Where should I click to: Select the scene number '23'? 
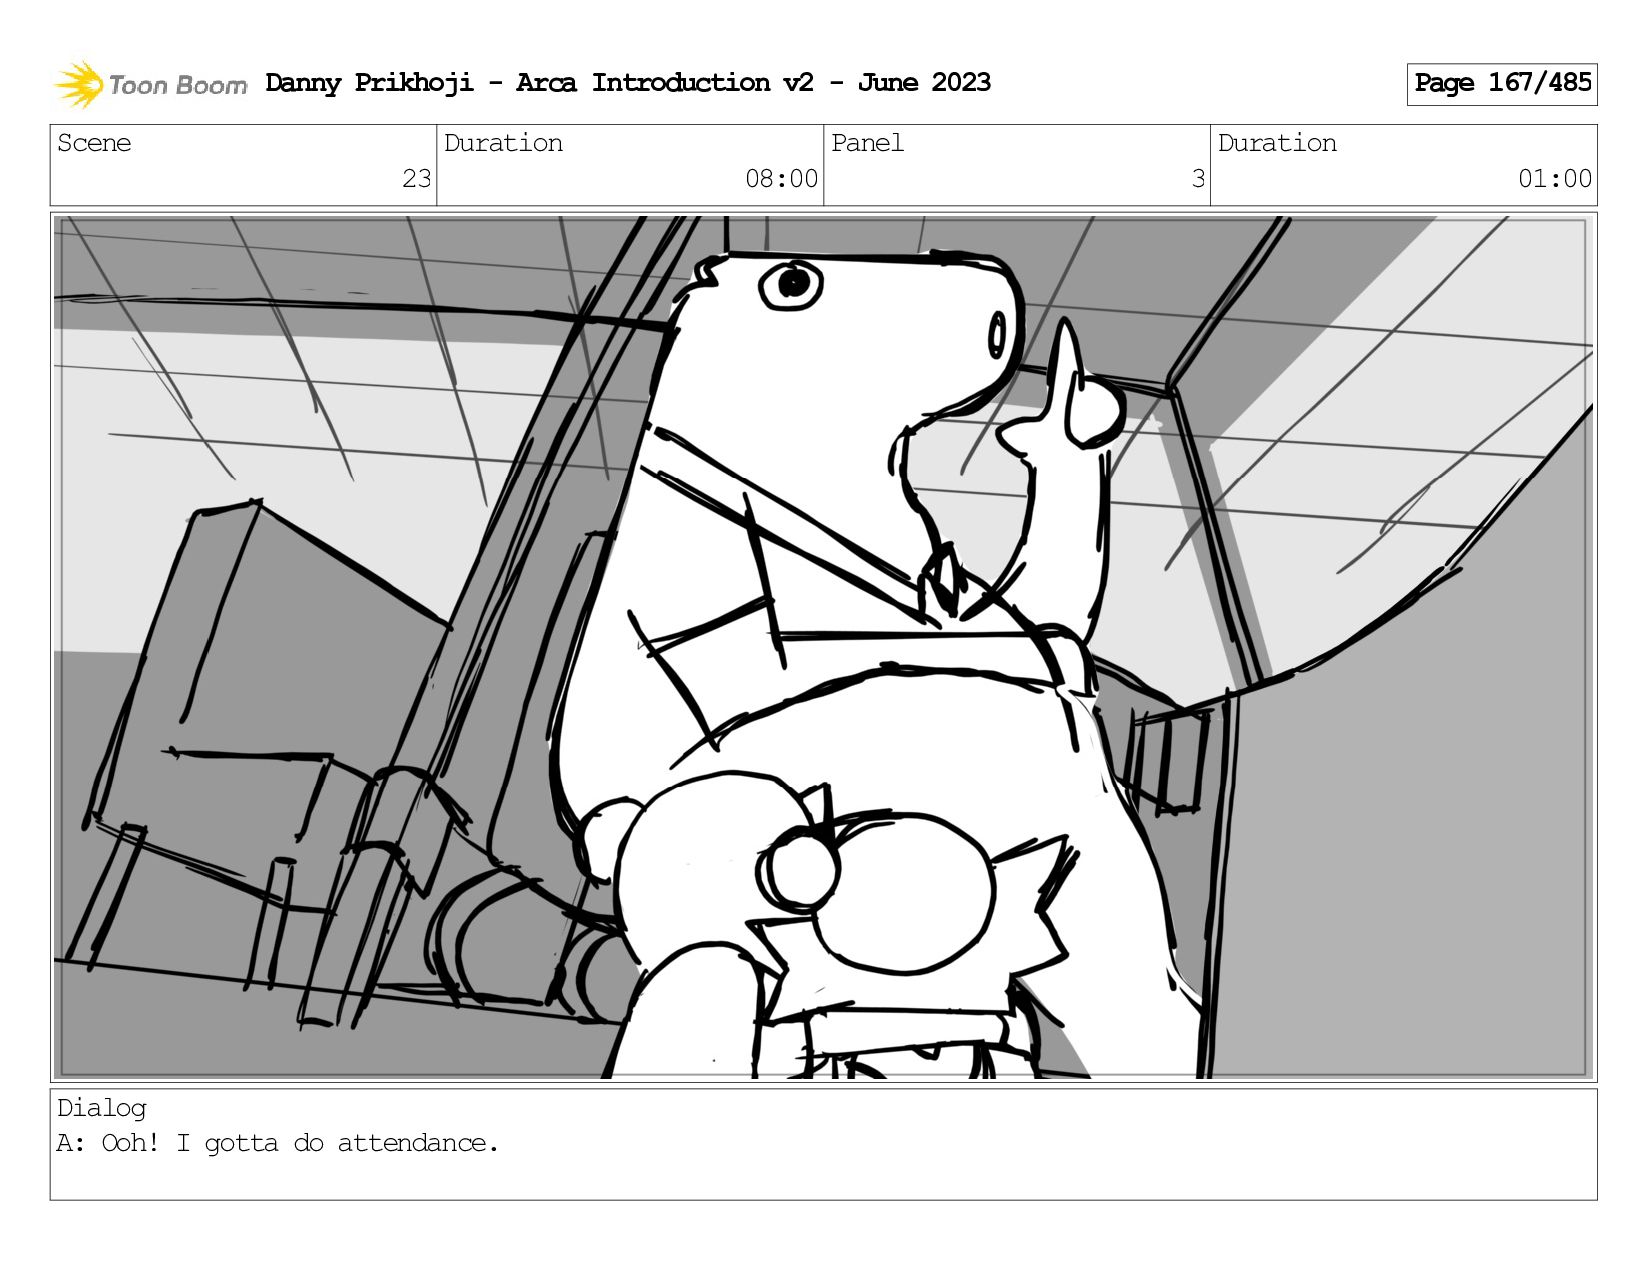coord(416,179)
